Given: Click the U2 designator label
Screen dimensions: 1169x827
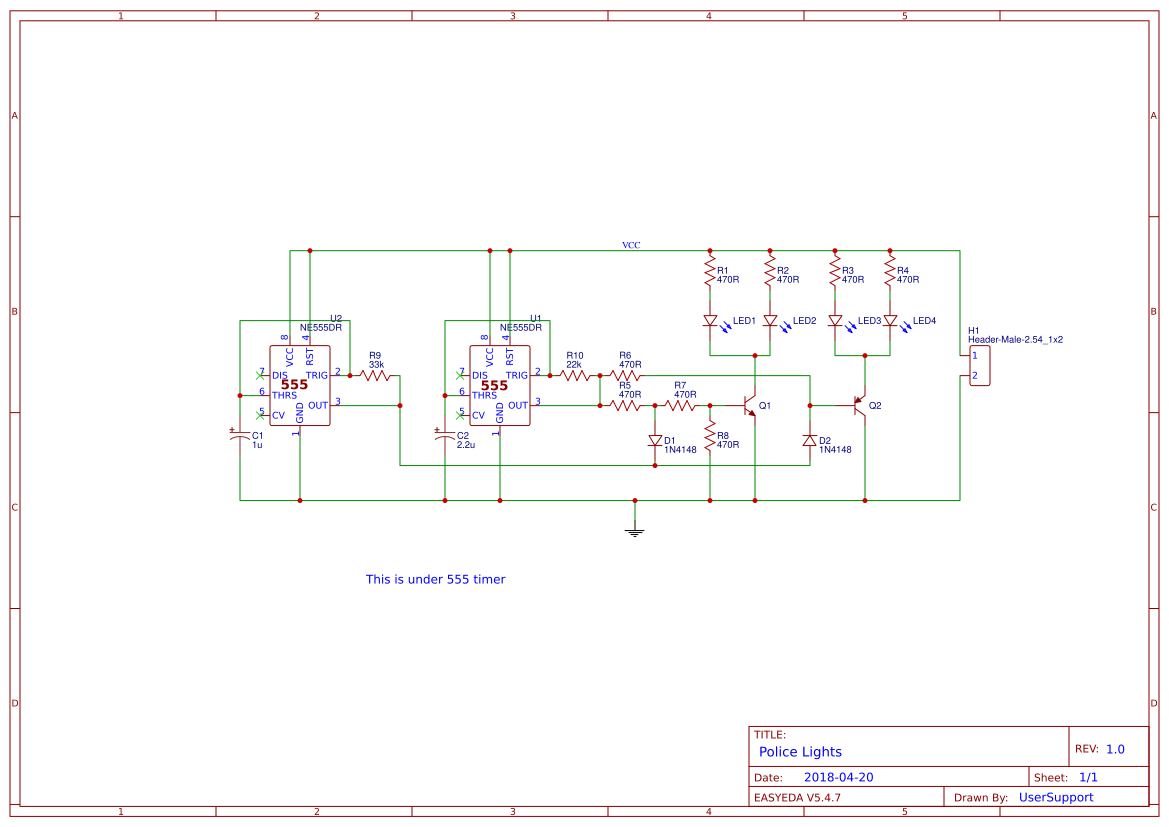Looking at the screenshot, I should [x=336, y=318].
